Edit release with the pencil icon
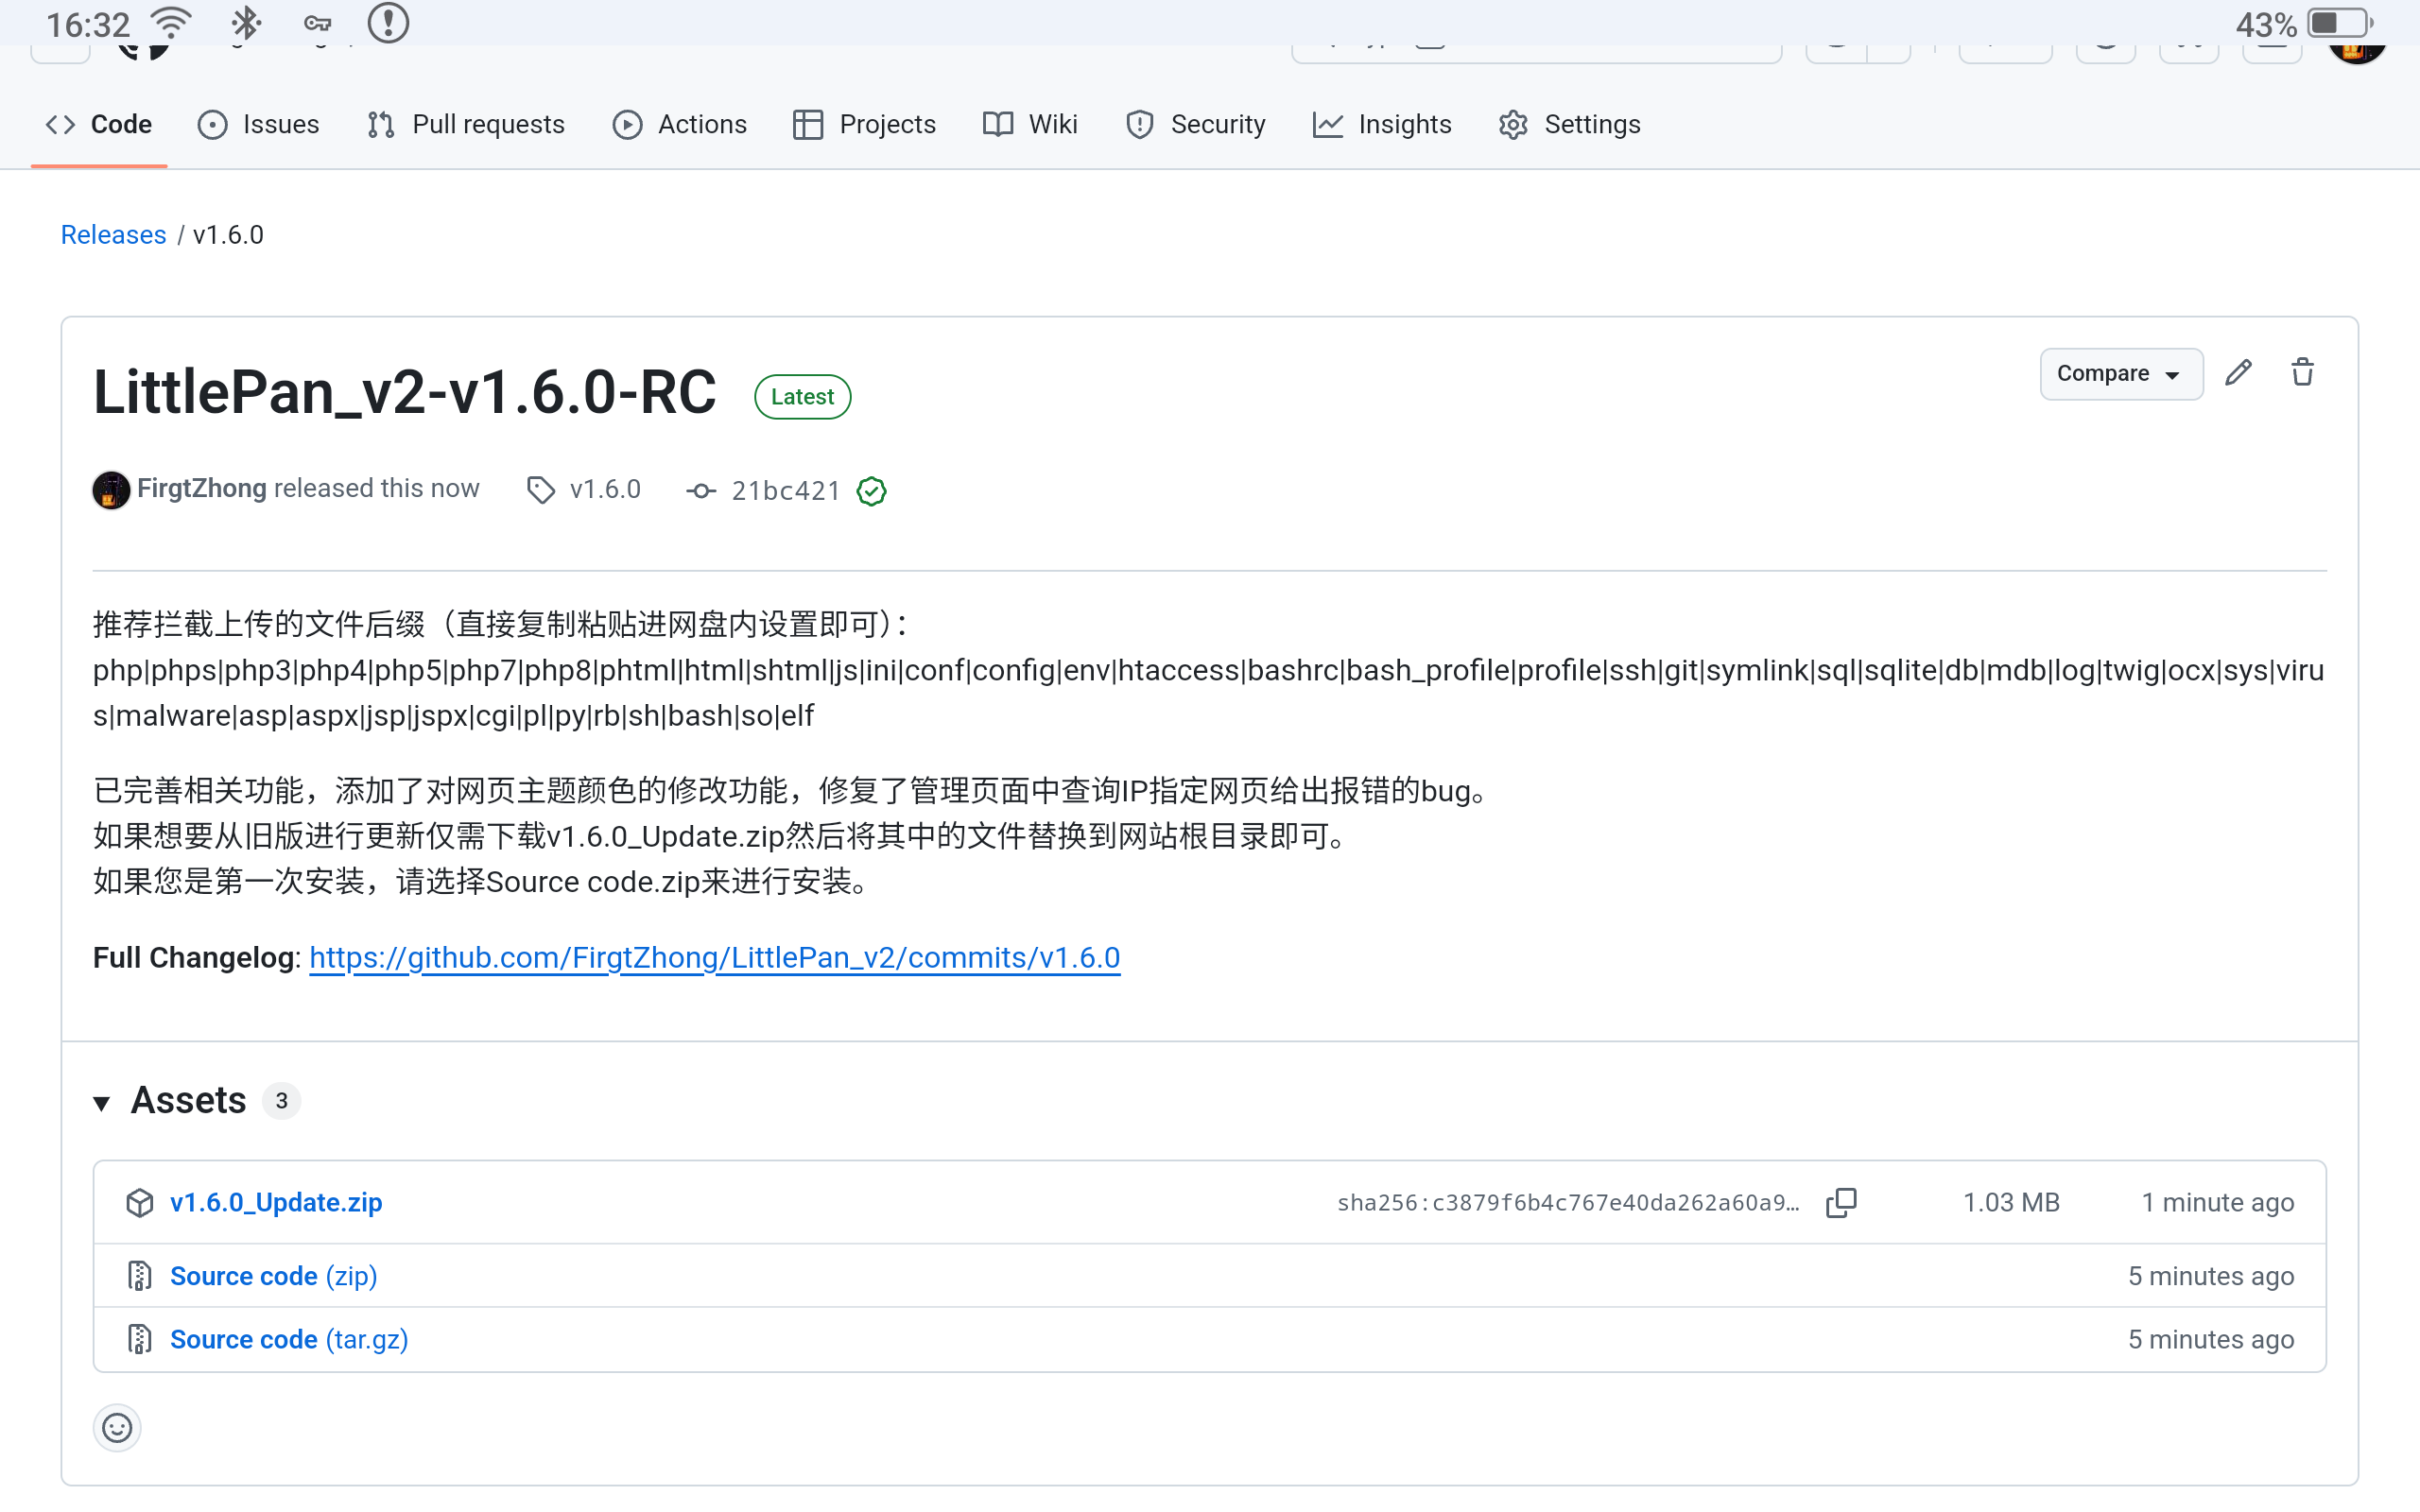This screenshot has height=1512, width=2420. point(2239,373)
